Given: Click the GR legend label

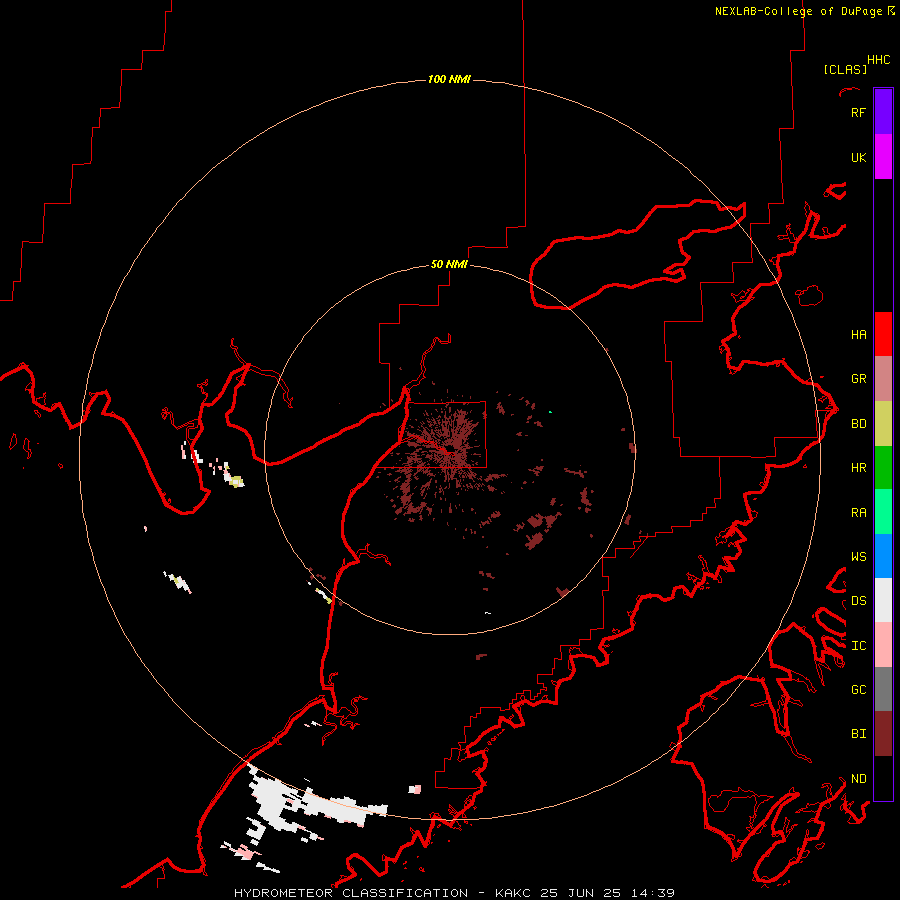Looking at the screenshot, I should coord(858,379).
